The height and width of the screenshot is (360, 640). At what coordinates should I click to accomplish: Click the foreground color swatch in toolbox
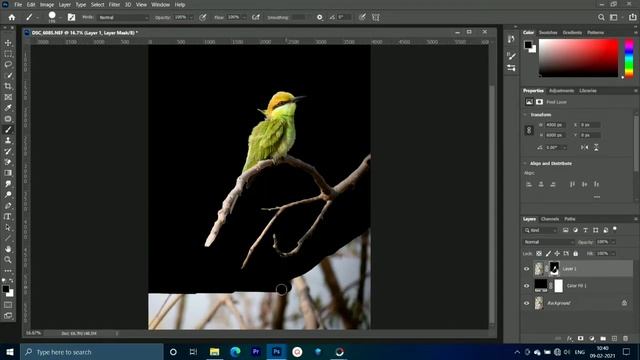5,289
